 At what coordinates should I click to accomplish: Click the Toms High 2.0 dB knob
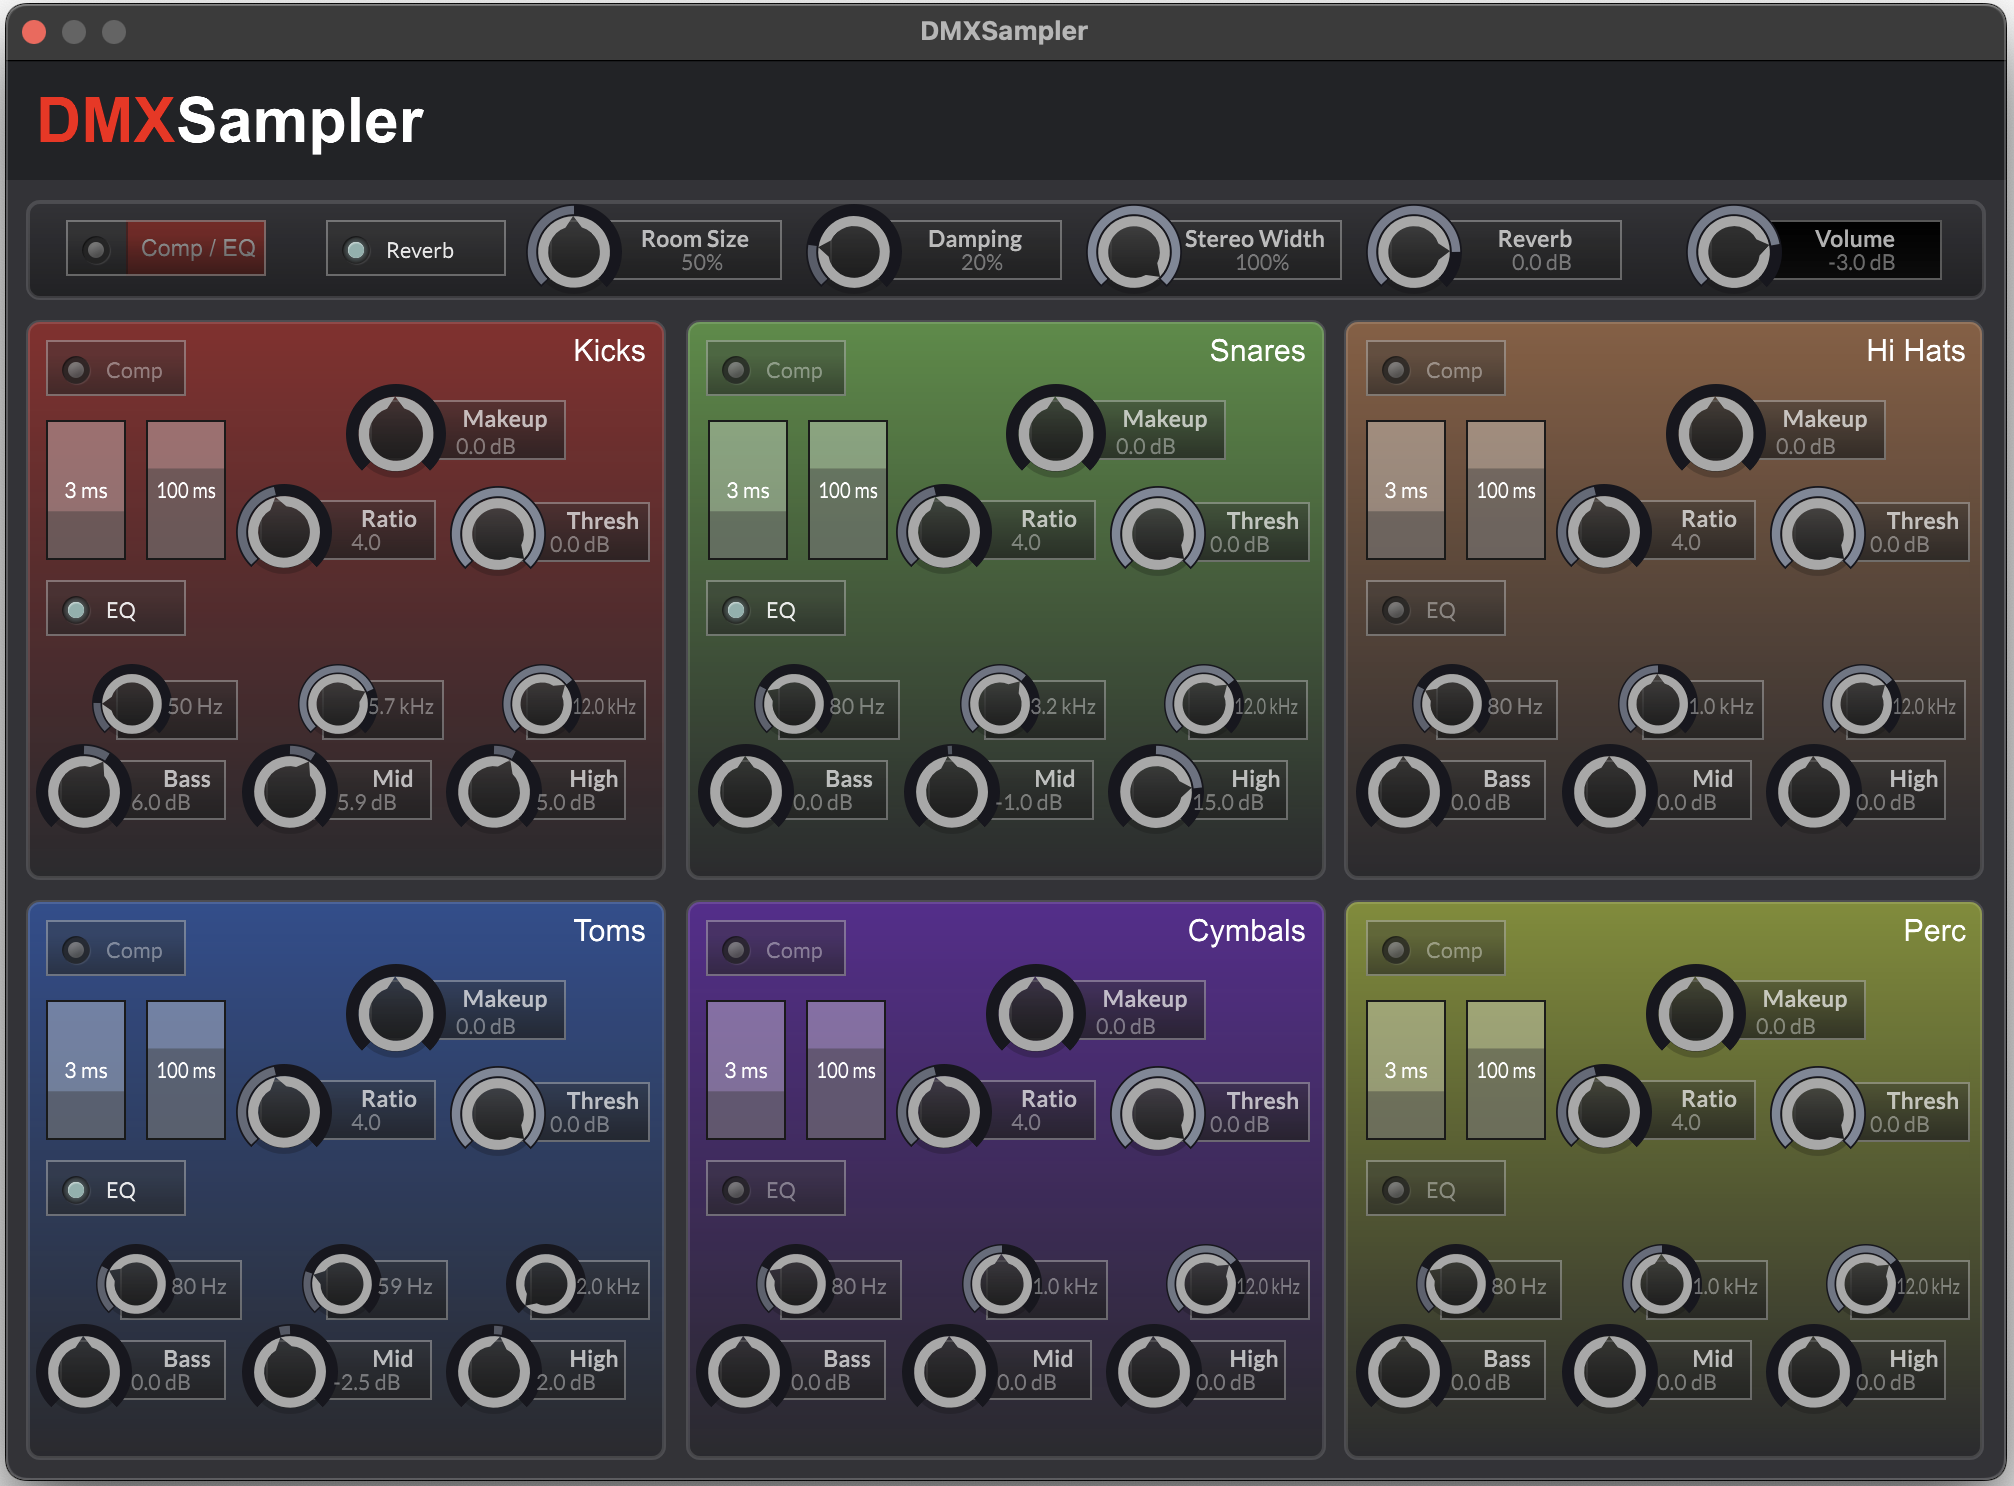coord(494,1371)
